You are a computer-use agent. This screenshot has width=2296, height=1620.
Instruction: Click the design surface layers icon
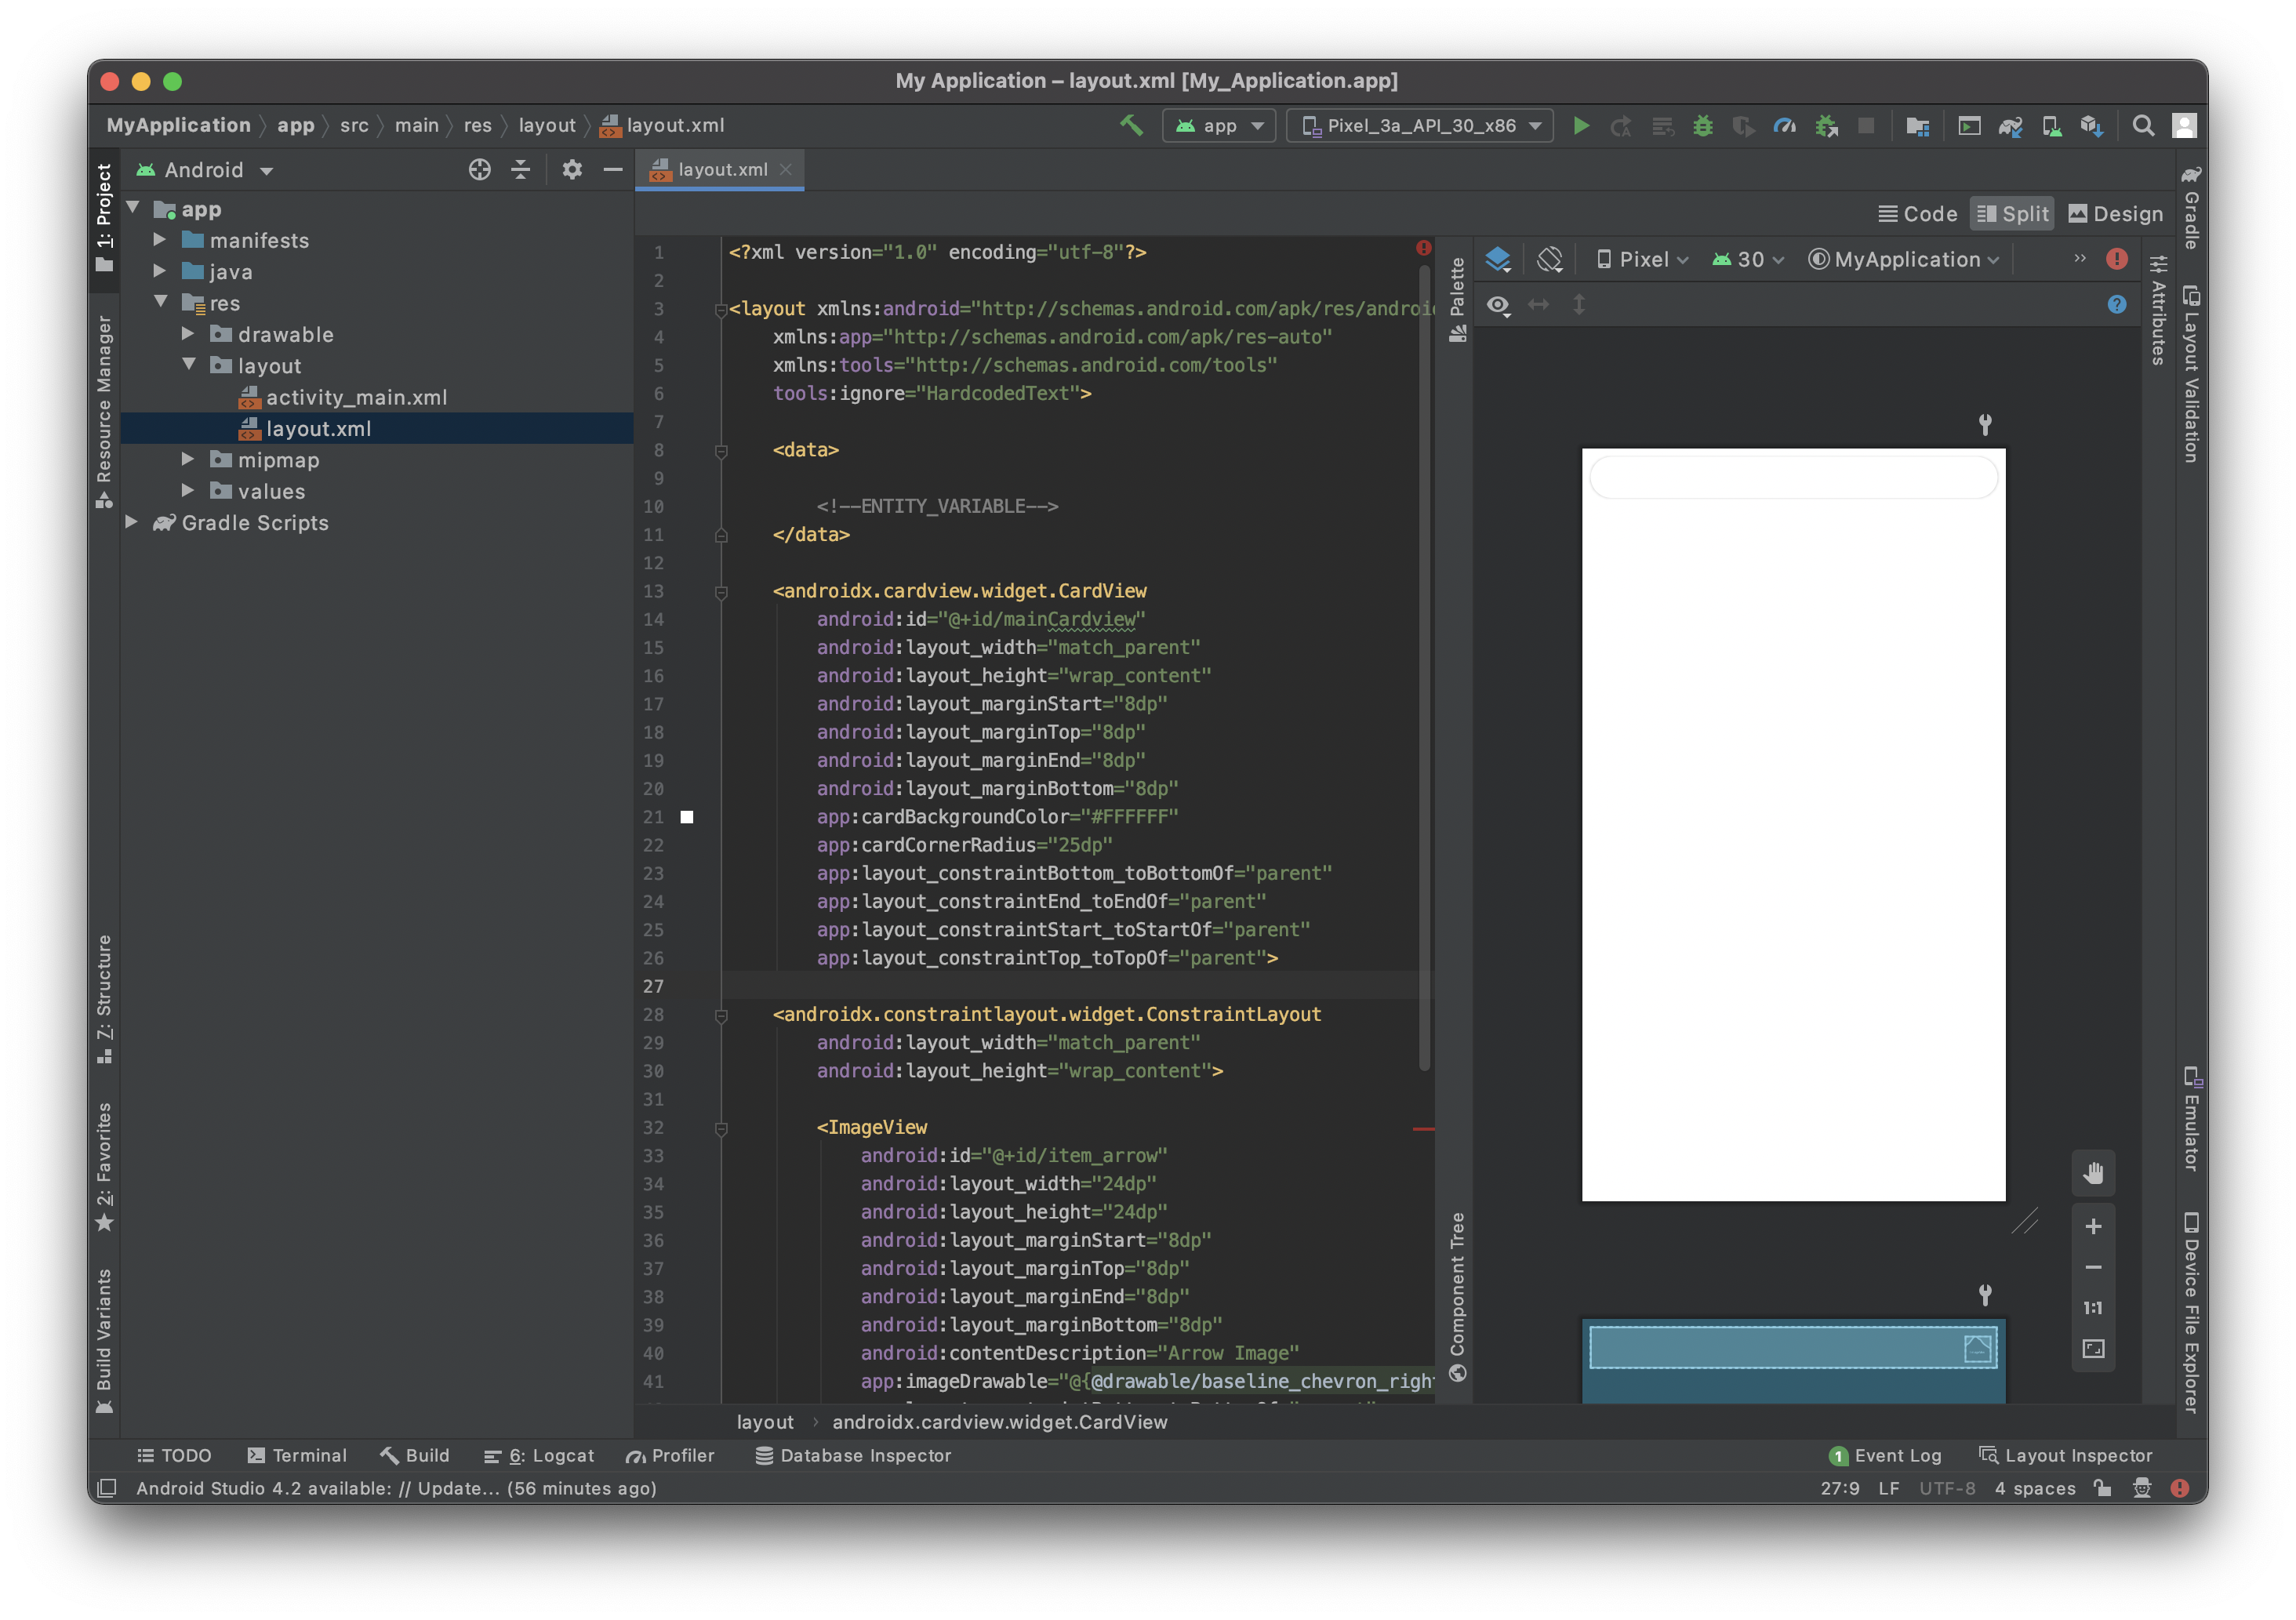(1498, 260)
